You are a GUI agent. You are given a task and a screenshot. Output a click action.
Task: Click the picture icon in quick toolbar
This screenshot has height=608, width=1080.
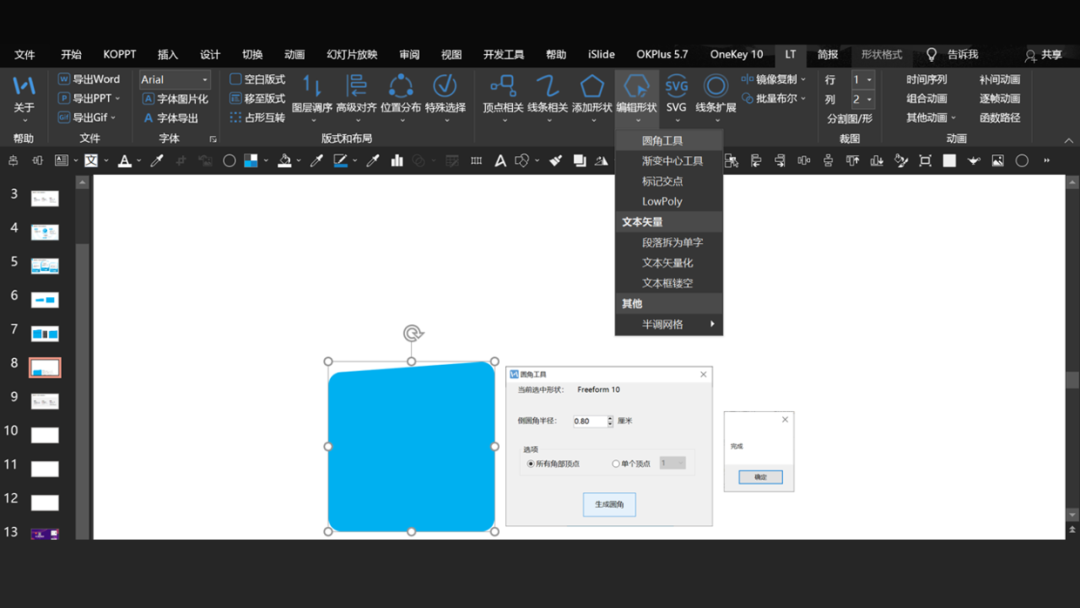[x=997, y=160]
